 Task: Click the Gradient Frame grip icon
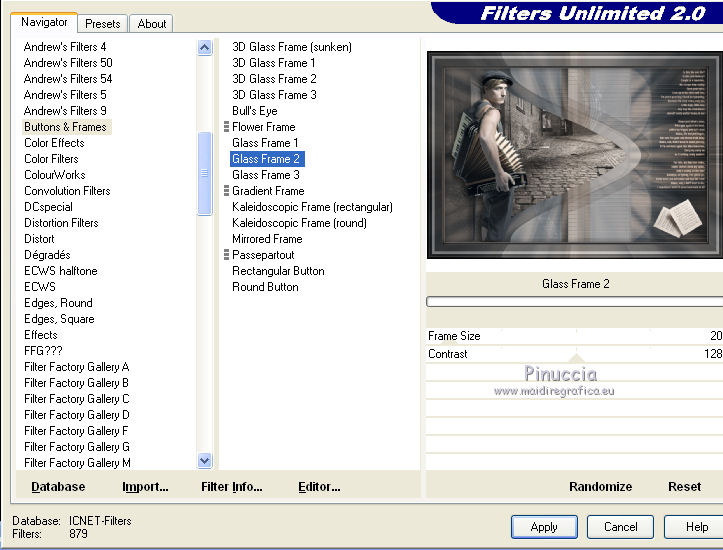(226, 191)
